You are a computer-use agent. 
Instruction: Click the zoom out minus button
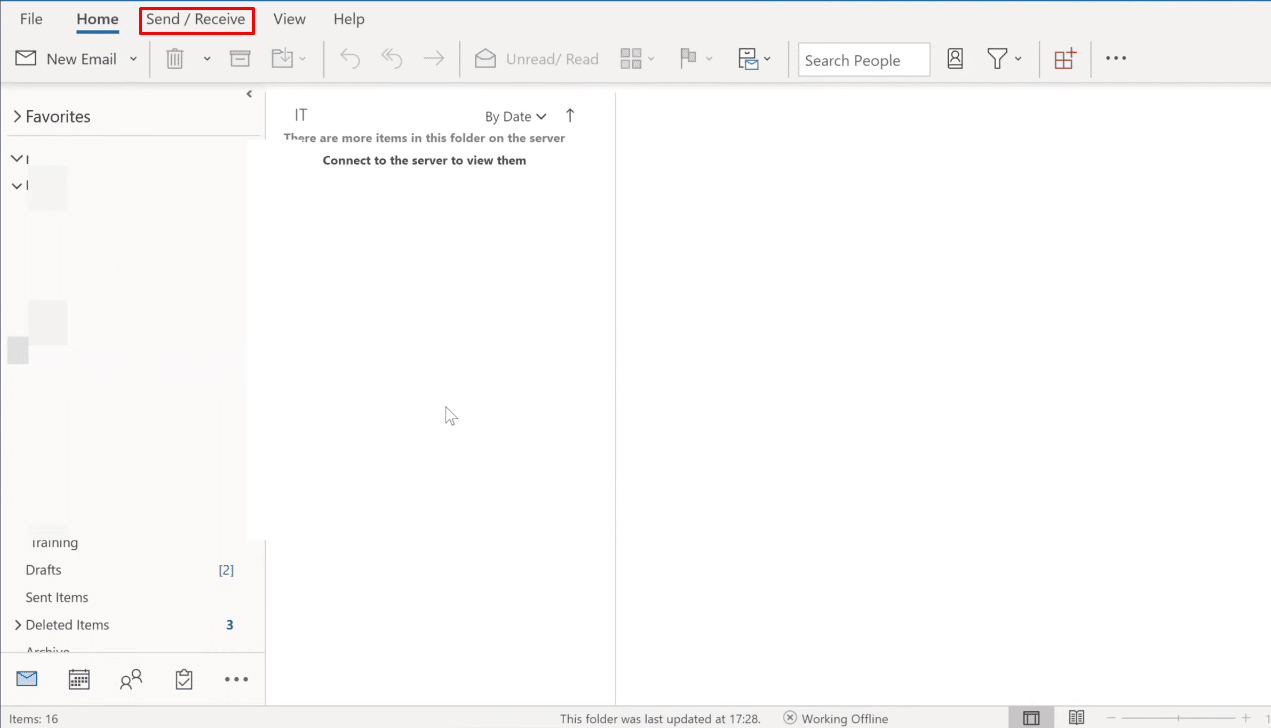tap(1111, 718)
